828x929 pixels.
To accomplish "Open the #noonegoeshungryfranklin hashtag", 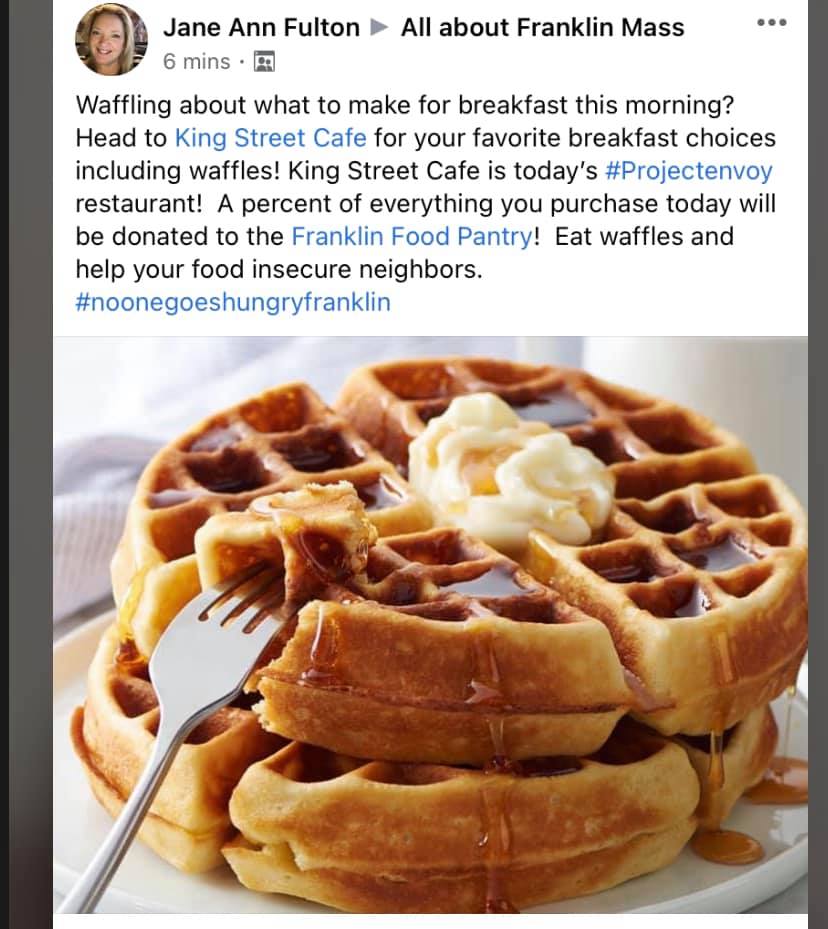I will (232, 303).
